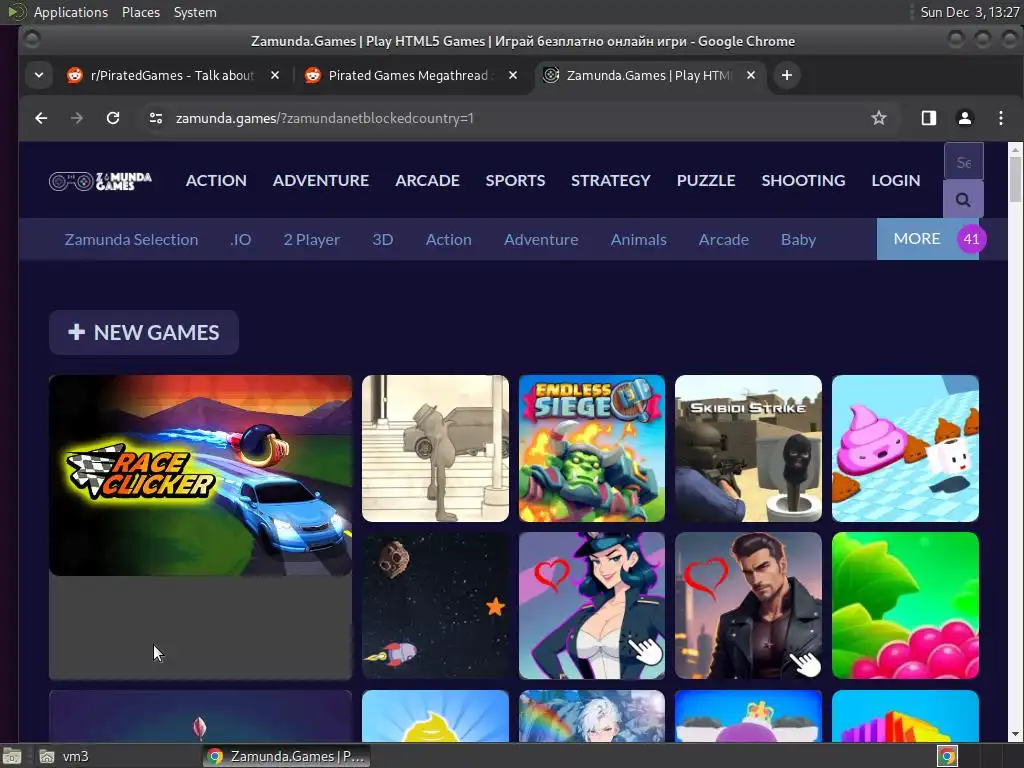Open the Arcade link in category bar
This screenshot has height=768, width=1024.
(x=724, y=240)
